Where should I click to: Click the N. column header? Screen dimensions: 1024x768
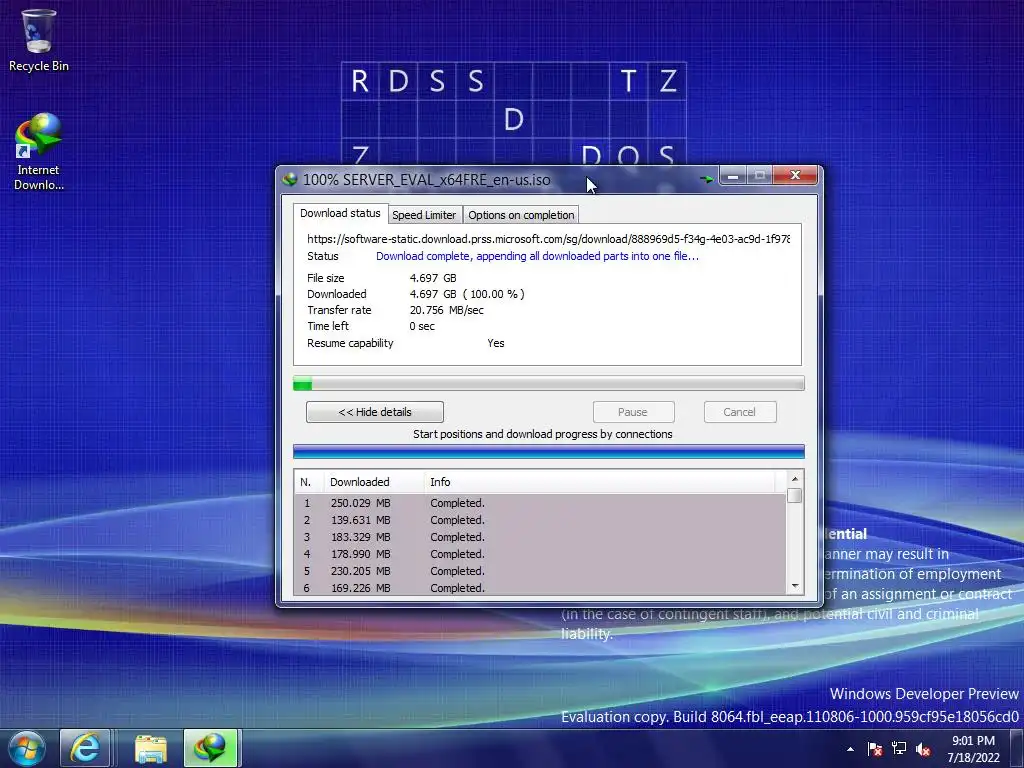click(307, 482)
